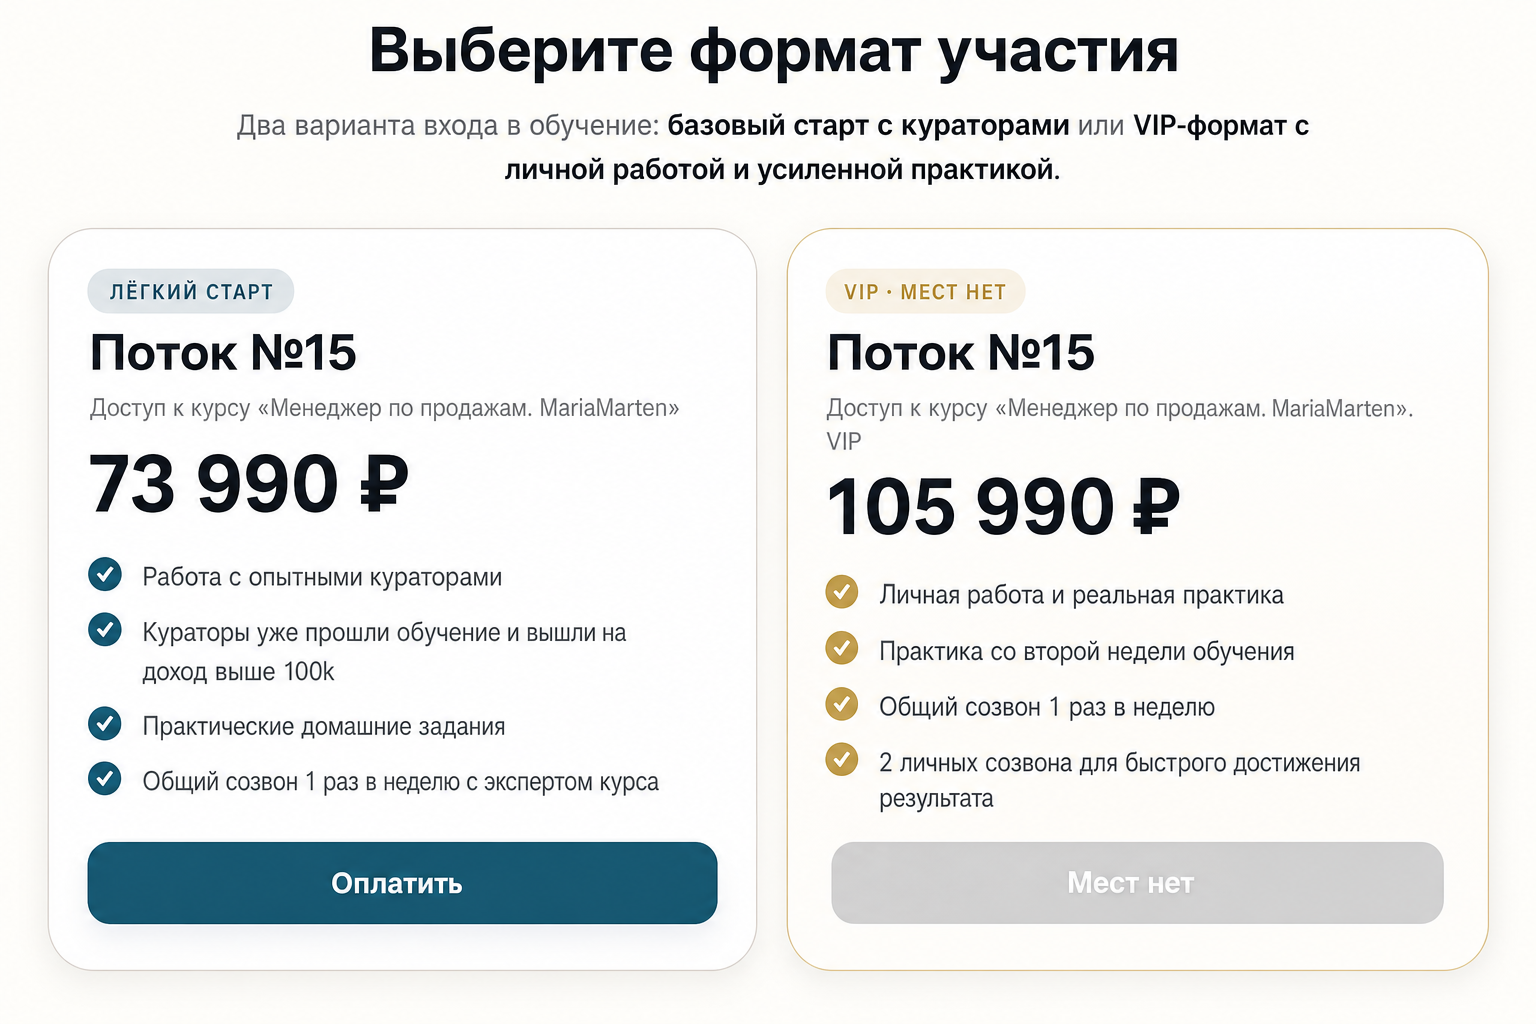
Task: Click the bold базовый старт с кураторами text
Action: pos(868,125)
